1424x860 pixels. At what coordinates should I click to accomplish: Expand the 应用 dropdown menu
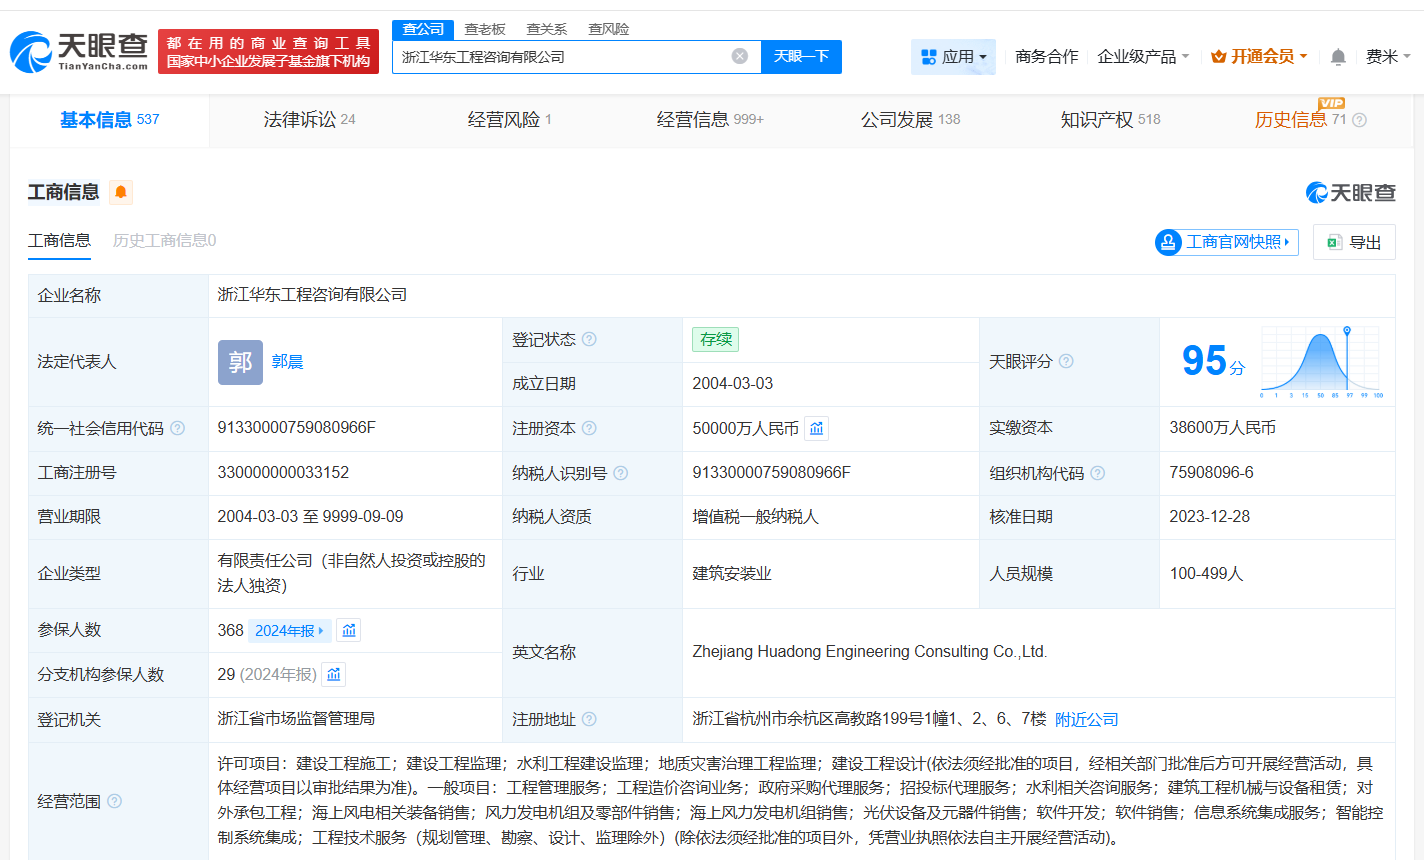point(953,57)
